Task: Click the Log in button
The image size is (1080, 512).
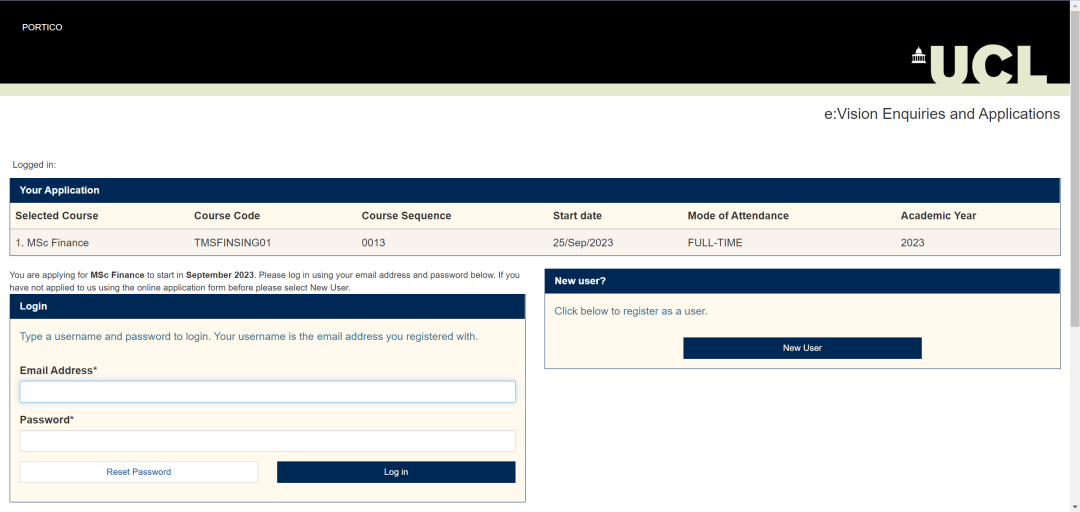Action: tap(396, 472)
